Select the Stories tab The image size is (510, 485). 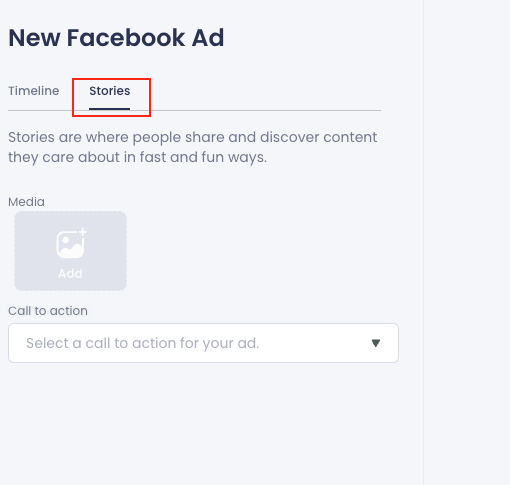click(110, 91)
